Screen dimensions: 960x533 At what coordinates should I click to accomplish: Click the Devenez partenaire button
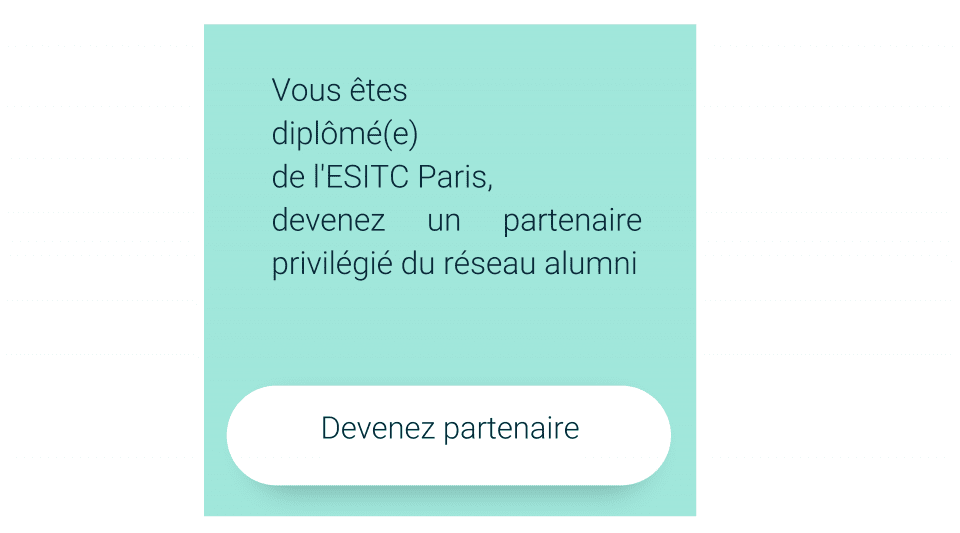pos(449,435)
